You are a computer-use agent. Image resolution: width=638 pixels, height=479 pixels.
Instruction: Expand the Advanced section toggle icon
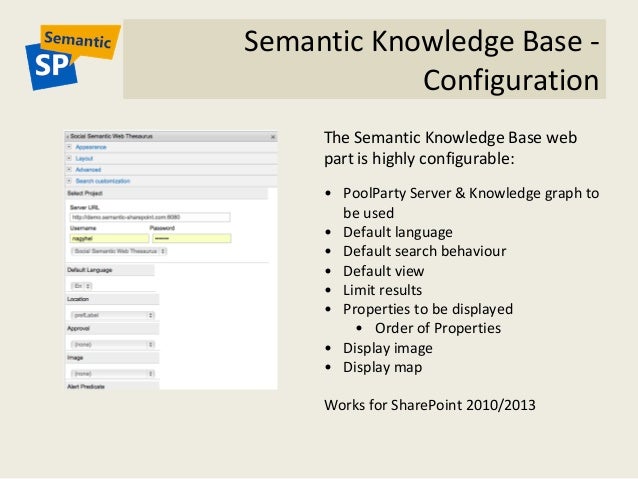click(69, 169)
